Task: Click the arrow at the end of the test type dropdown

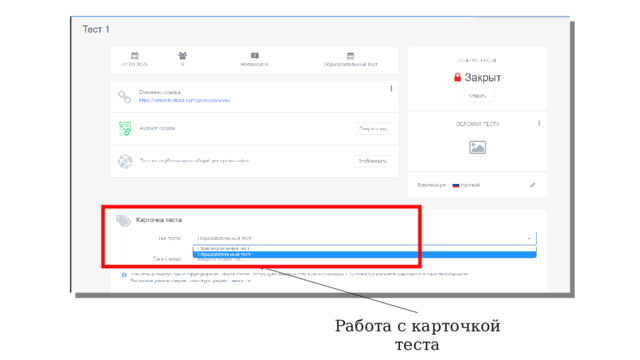Action: point(529,238)
